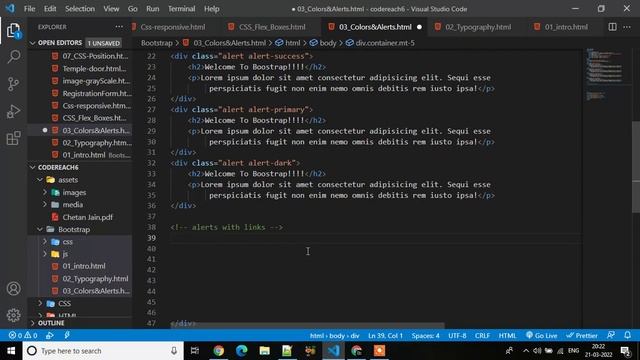Open Explorer views and more actions ellipsis
The image size is (640, 360).
click(119, 27)
